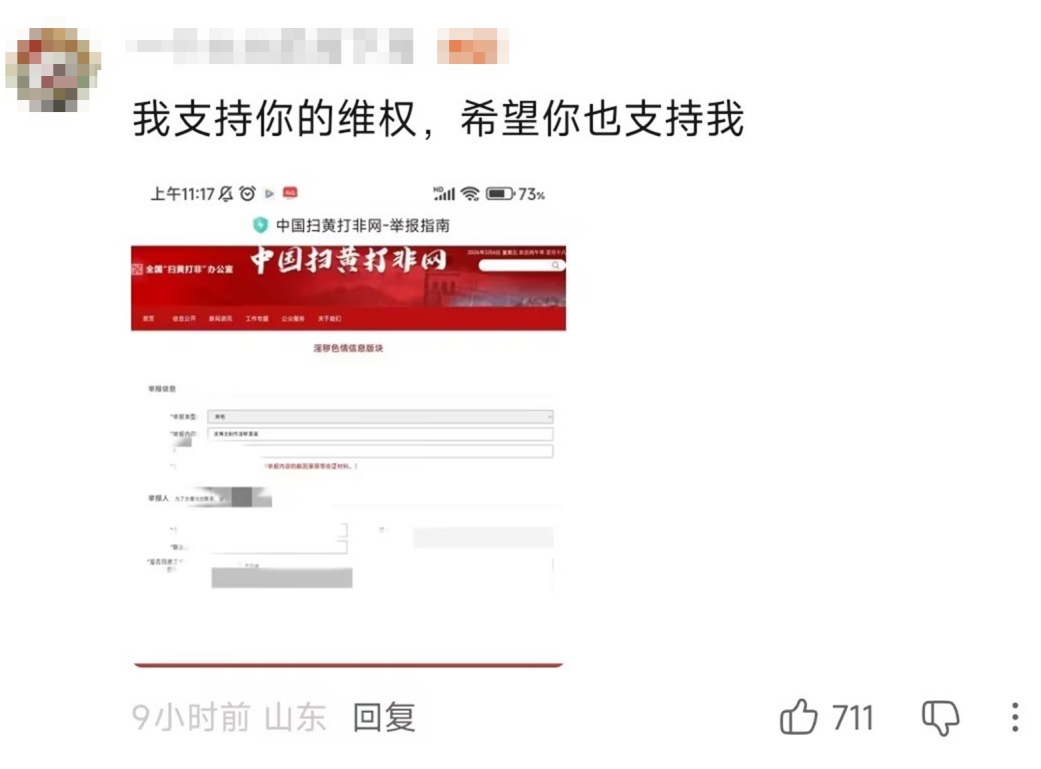Select the 关于我们 nav item
Image resolution: width=1041 pixels, height=769 pixels.
pos(329,319)
